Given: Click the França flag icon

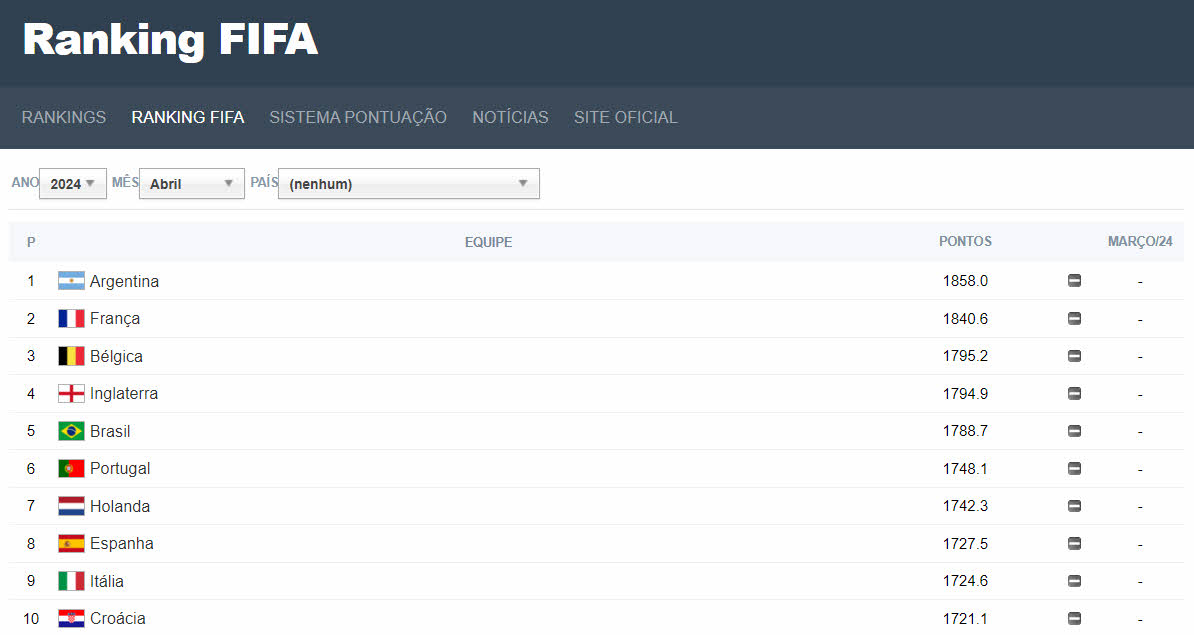Looking at the screenshot, I should pos(72,318).
